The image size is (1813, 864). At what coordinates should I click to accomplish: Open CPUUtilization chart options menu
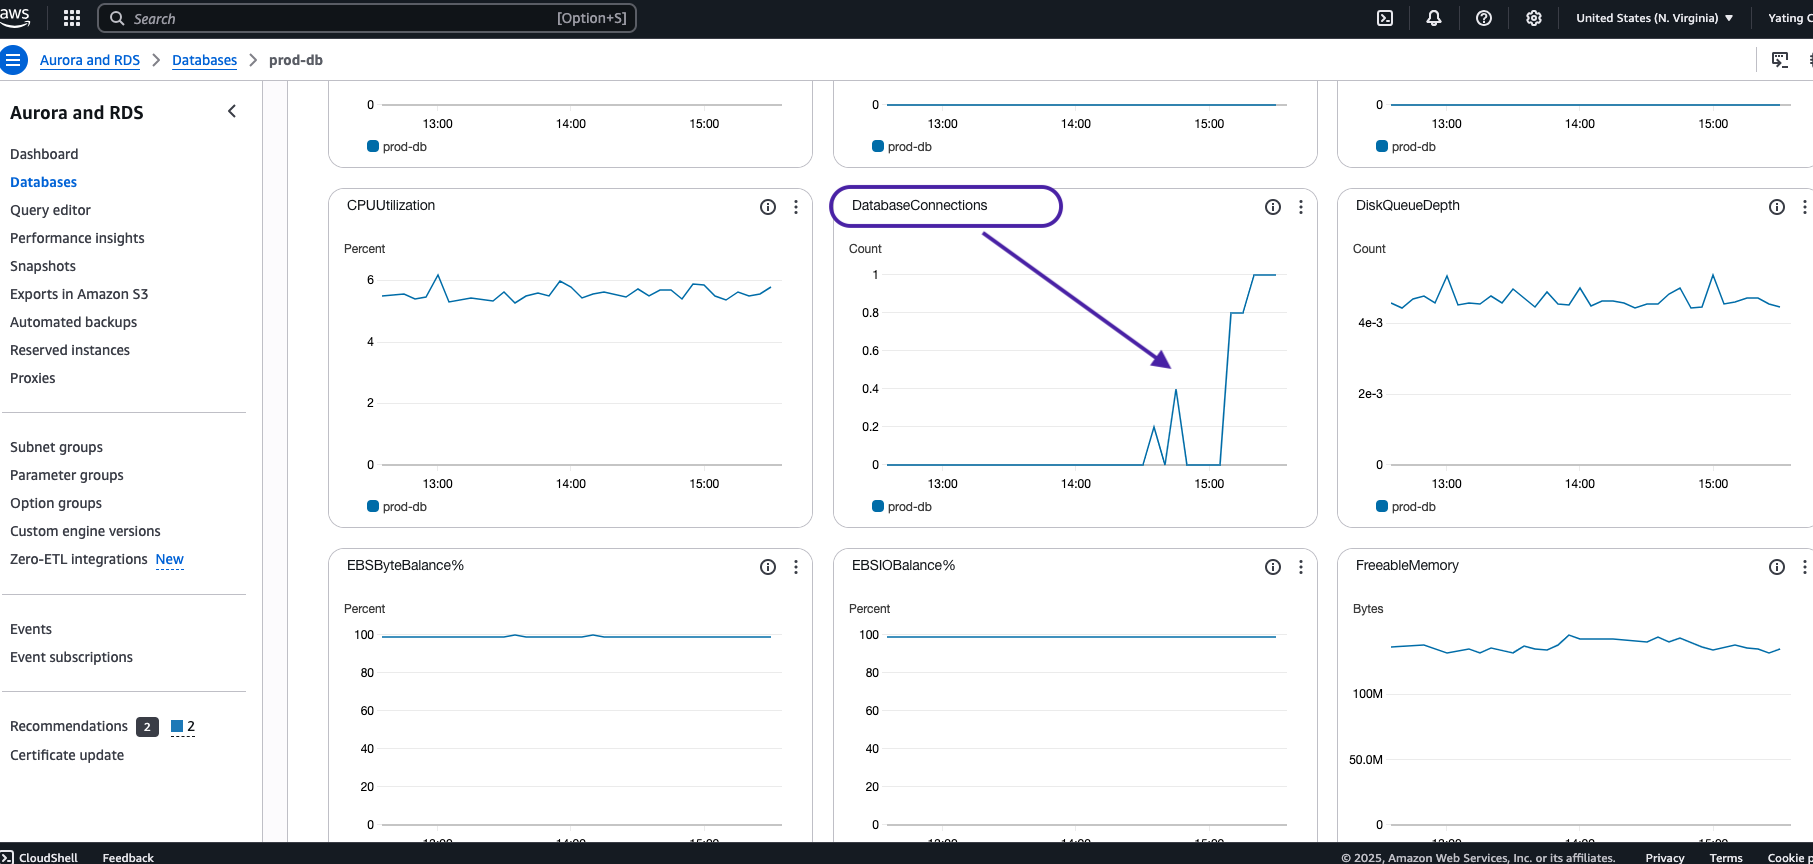796,207
